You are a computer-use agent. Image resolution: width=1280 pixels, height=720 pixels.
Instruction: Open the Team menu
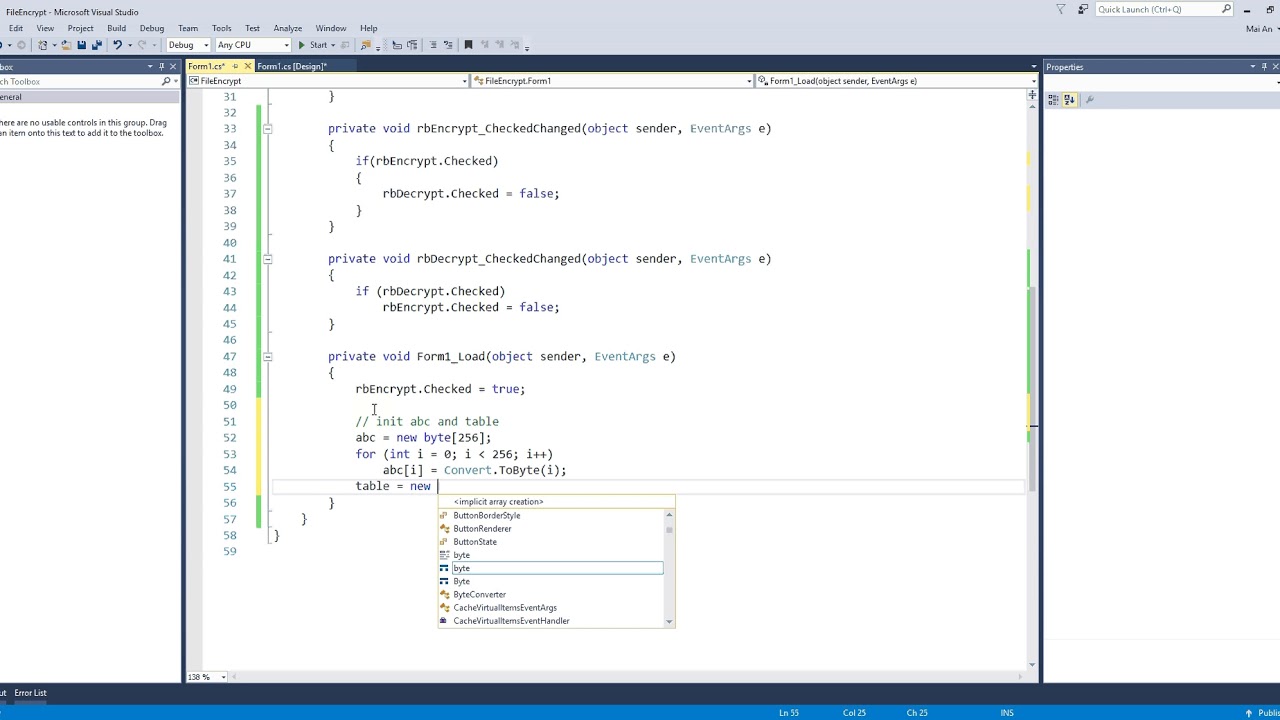pyautogui.click(x=188, y=28)
